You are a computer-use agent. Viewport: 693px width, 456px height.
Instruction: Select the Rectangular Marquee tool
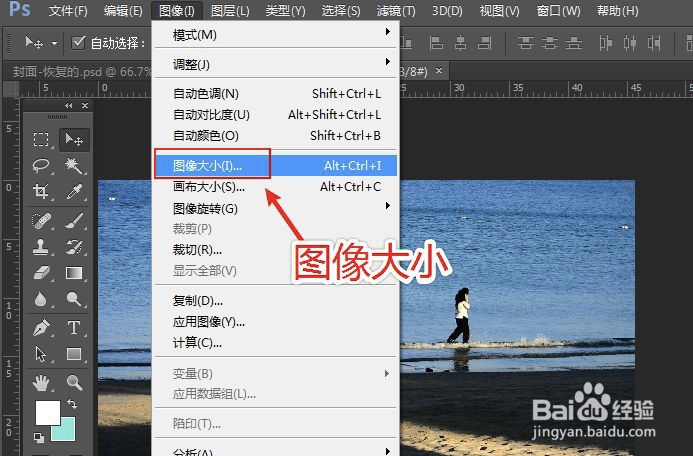[x=41, y=140]
